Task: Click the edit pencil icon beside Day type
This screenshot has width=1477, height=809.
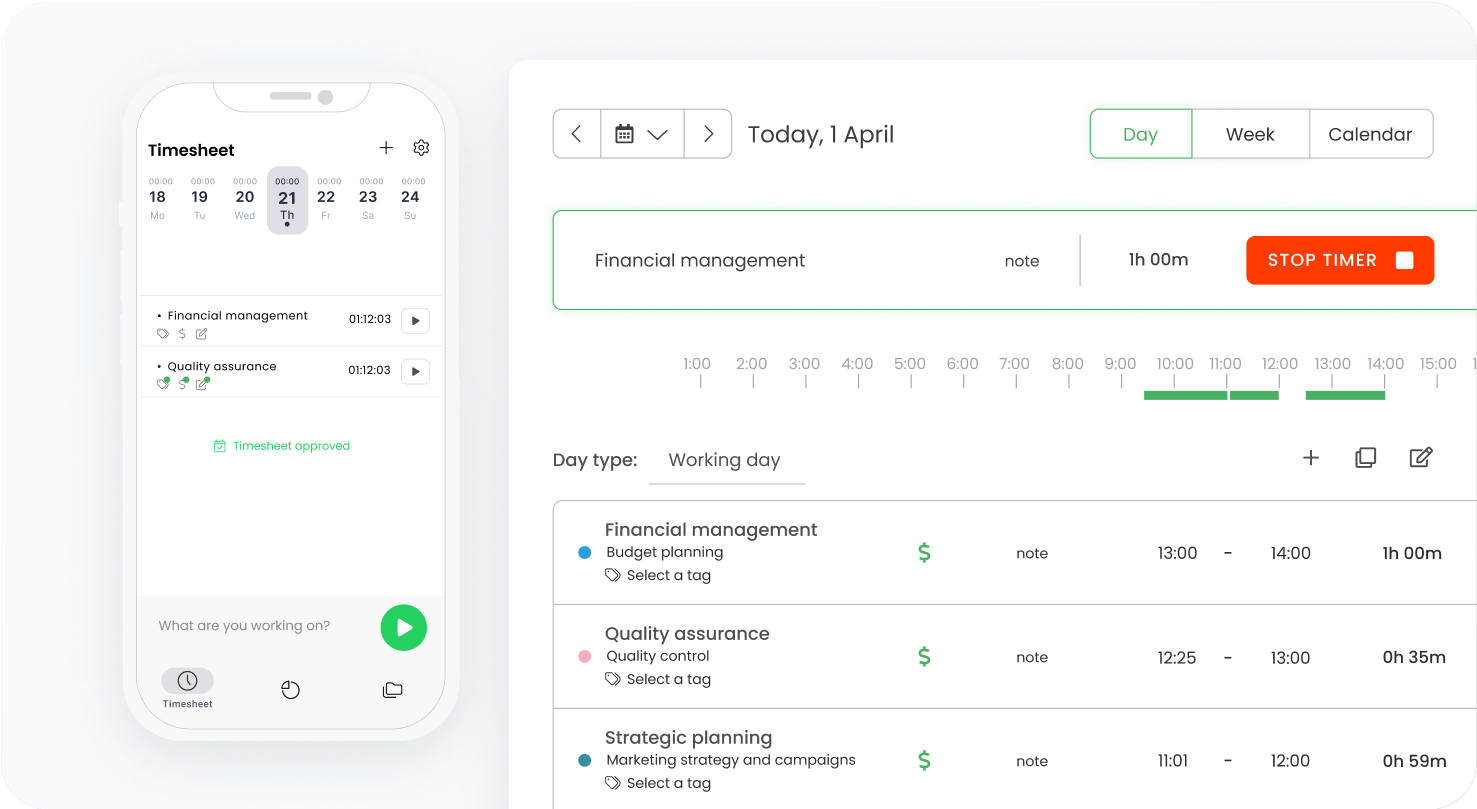Action: pyautogui.click(x=1420, y=458)
